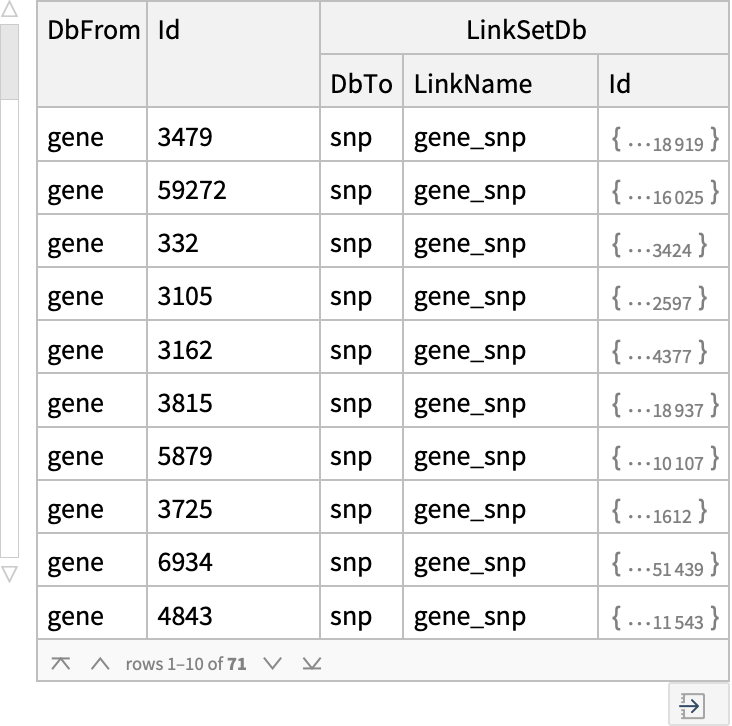Viewport: 732px width, 726px height.
Task: Select the LinkSetDb column group header
Action: 525,29
